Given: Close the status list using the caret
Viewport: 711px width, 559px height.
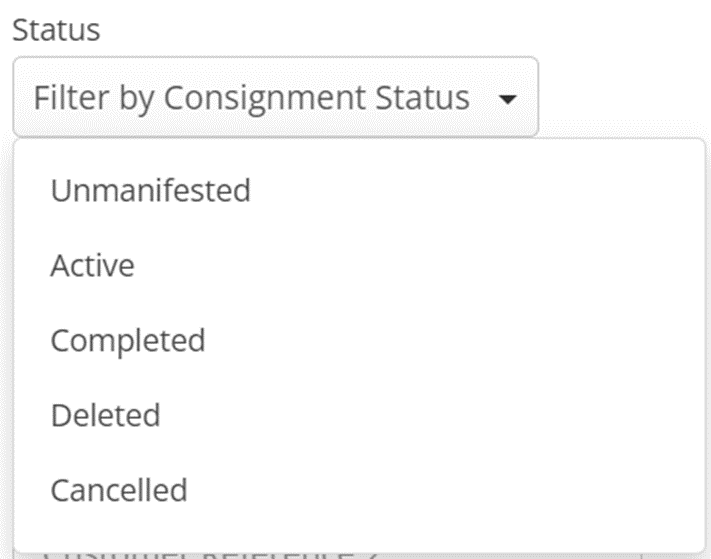Looking at the screenshot, I should tap(508, 99).
